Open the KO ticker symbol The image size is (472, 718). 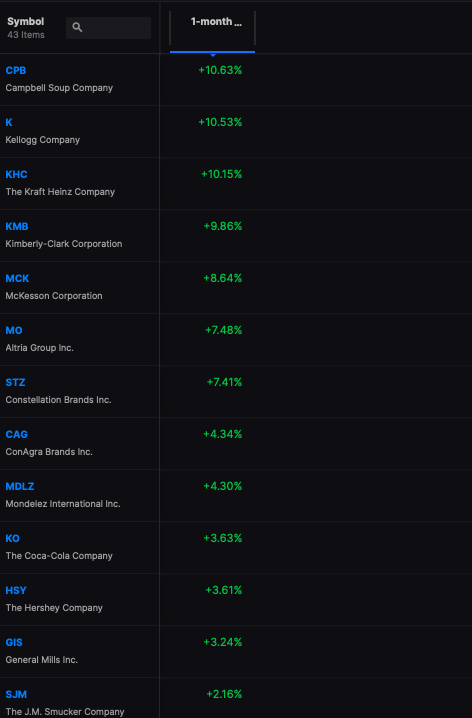tap(12, 538)
